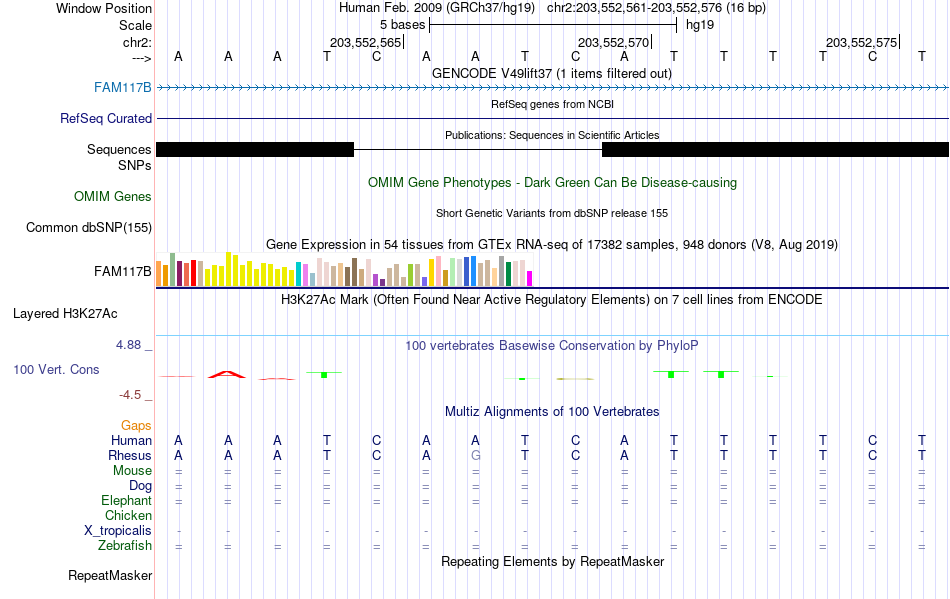Click the 4.88 PhyloP upper scale value
Viewport: 950px width, 599px height.
click(x=128, y=345)
